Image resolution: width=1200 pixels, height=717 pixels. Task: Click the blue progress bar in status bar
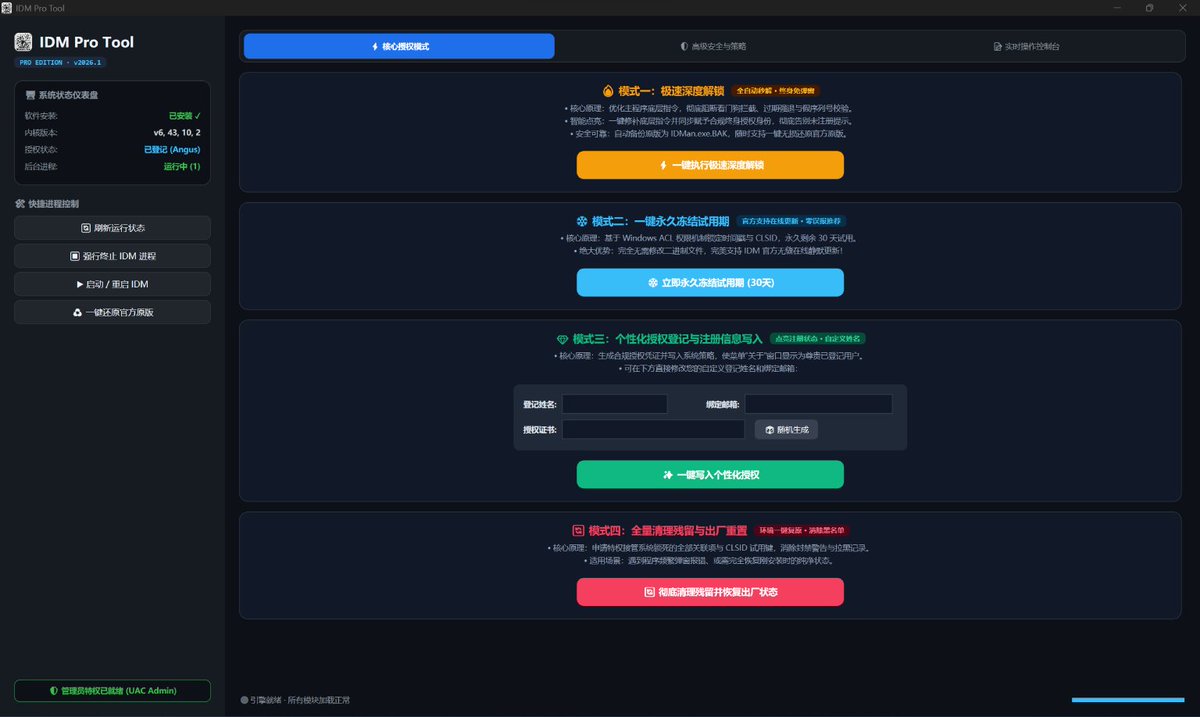[x=1128, y=700]
